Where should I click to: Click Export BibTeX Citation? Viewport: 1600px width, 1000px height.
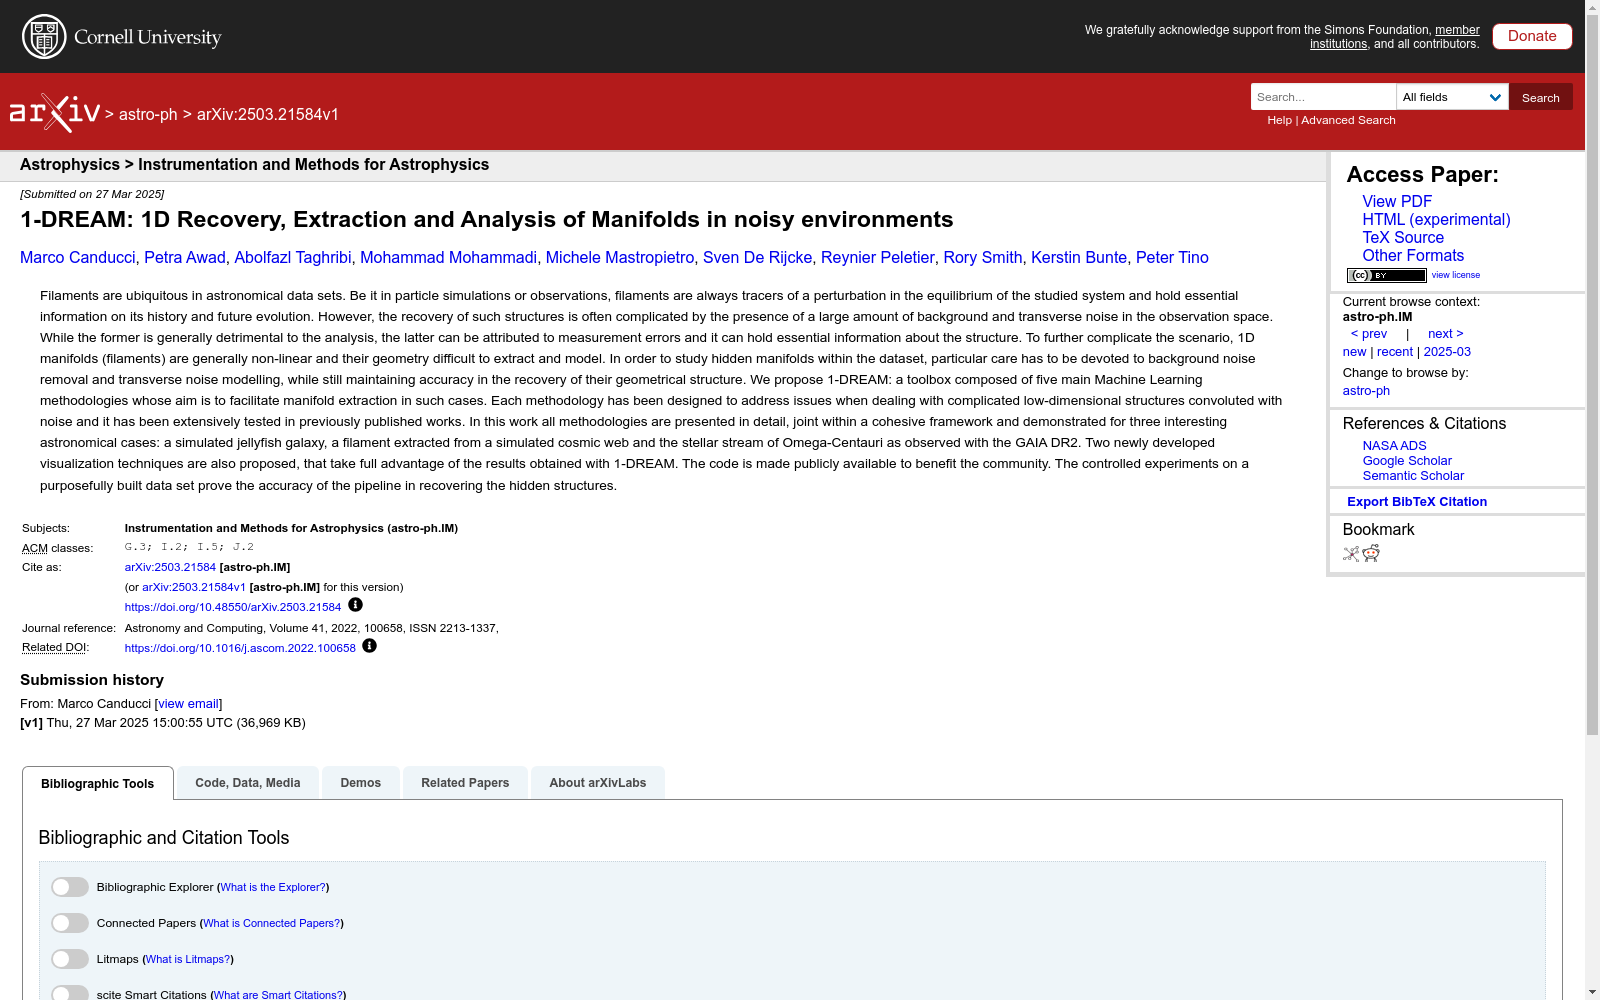click(x=1417, y=502)
